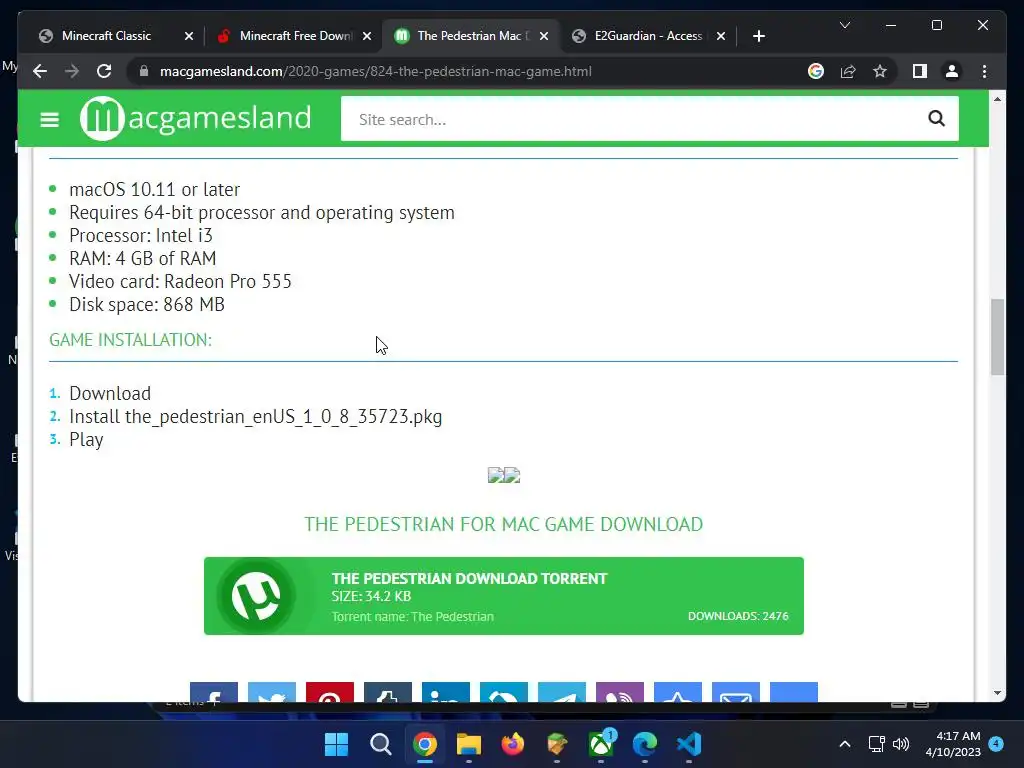Image resolution: width=1024 pixels, height=768 pixels.
Task: Open the Google icon in address bar
Action: pyautogui.click(x=816, y=71)
